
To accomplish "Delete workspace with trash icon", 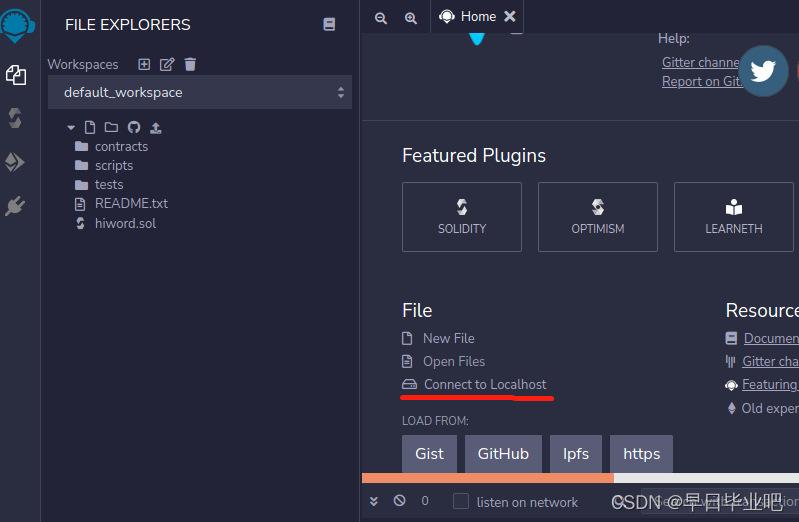I will [190, 64].
